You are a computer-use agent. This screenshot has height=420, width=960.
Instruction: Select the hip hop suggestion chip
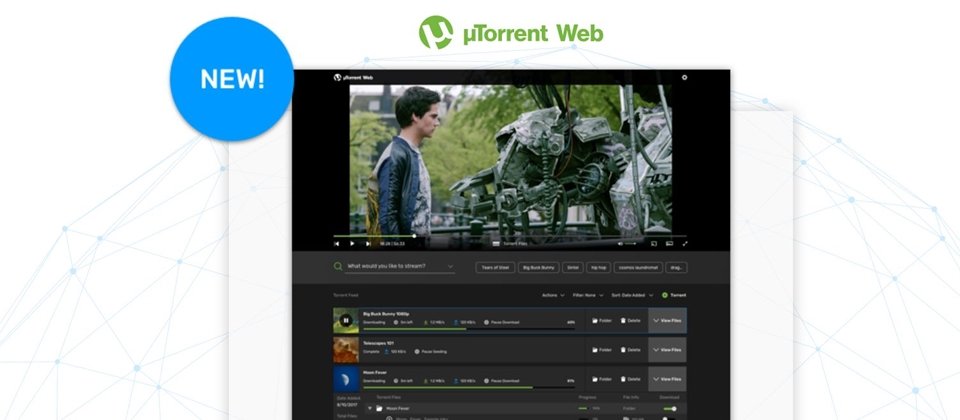(x=598, y=268)
